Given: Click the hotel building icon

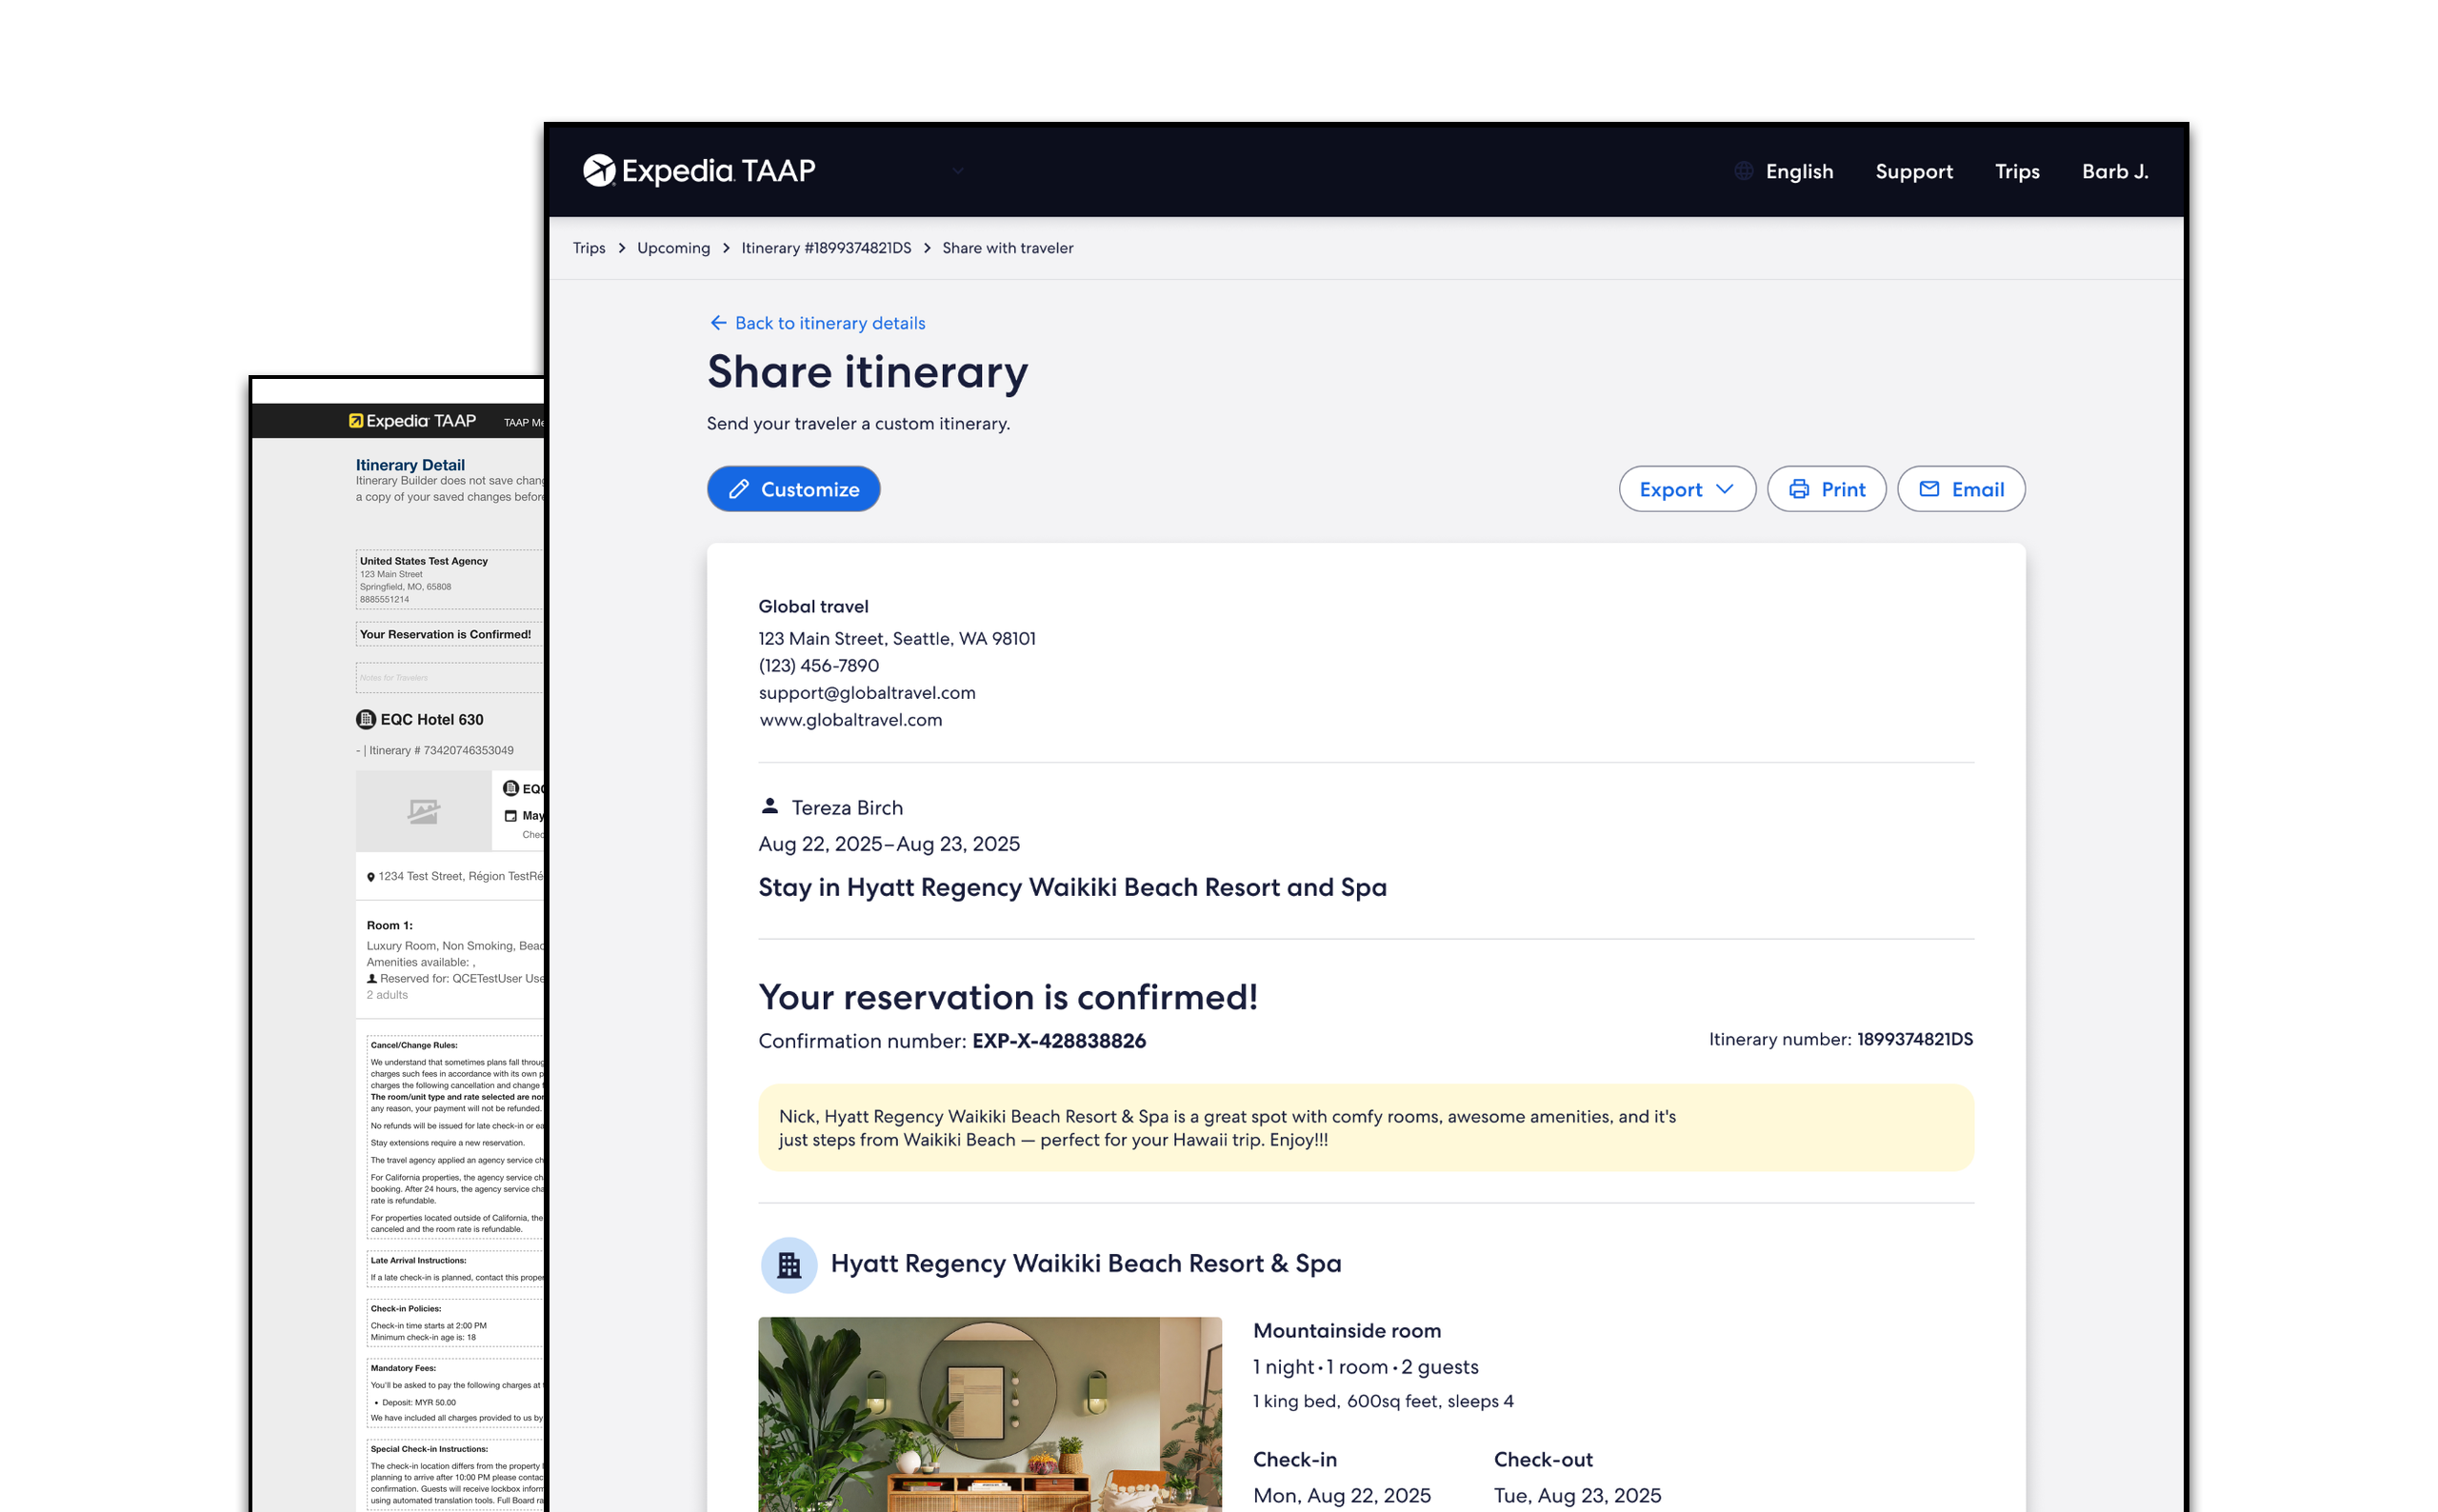Looking at the screenshot, I should point(789,1265).
